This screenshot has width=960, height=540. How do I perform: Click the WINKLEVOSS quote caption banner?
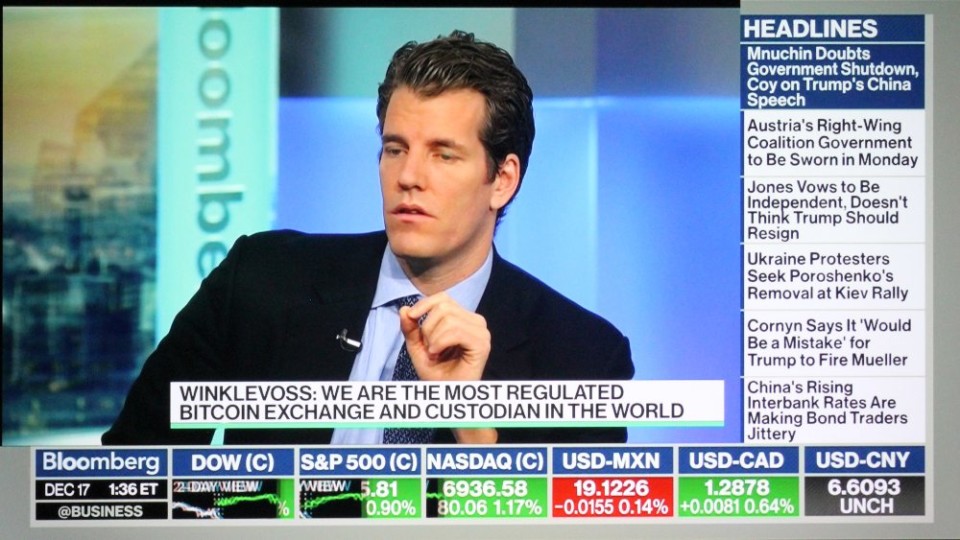click(x=447, y=403)
